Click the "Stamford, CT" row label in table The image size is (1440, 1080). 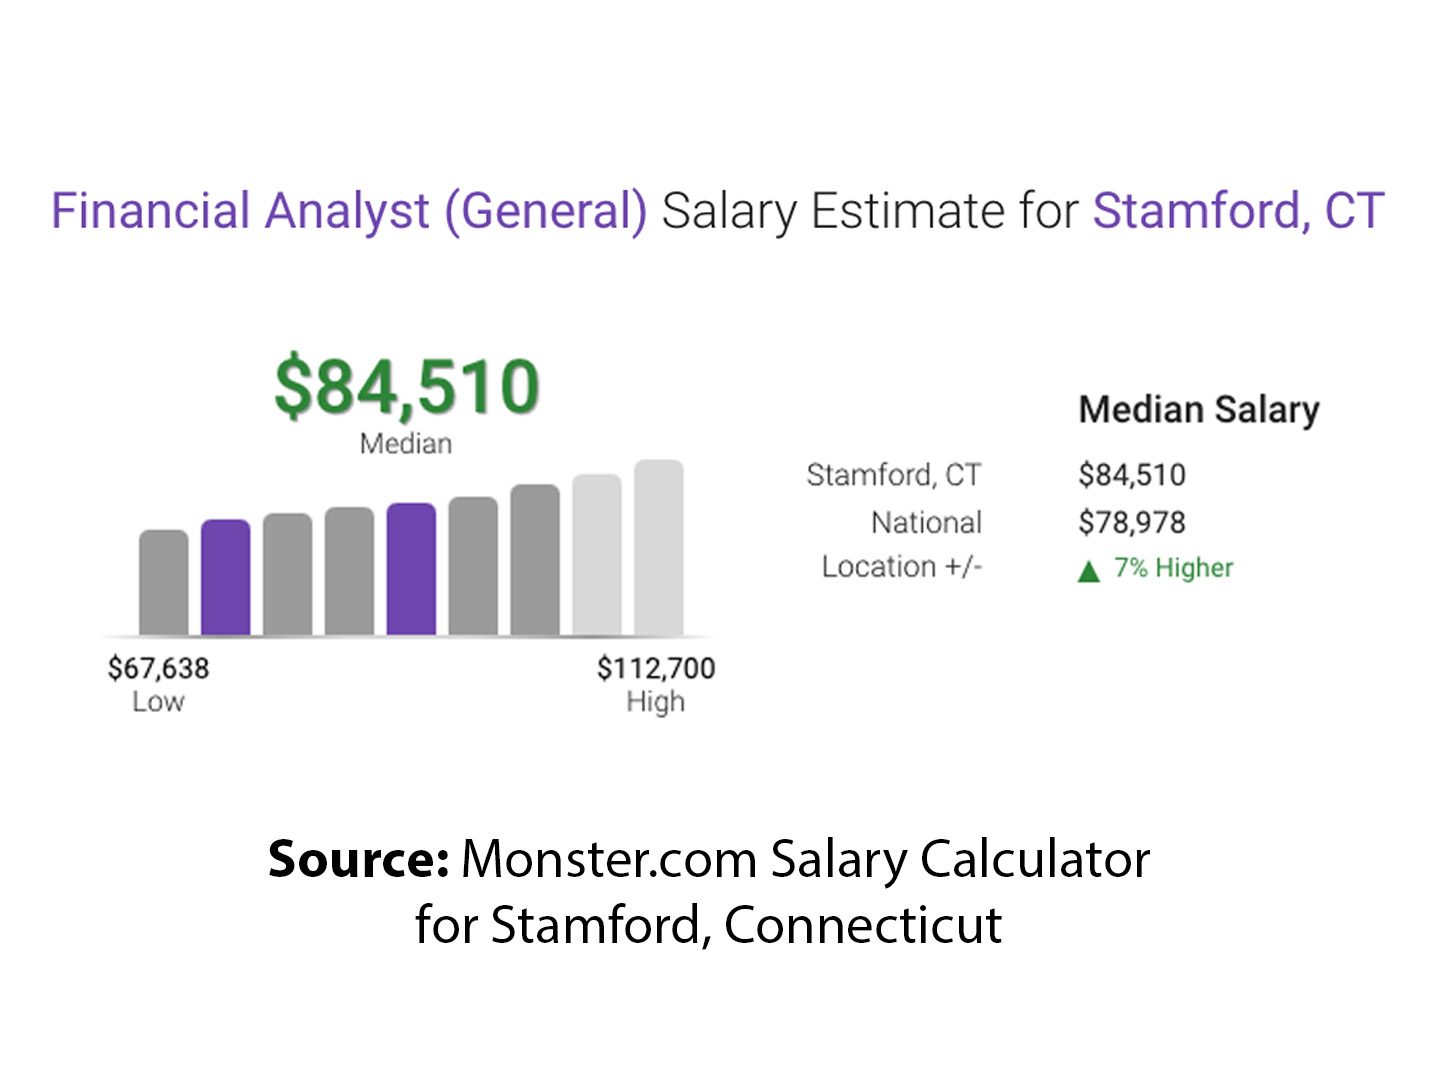(894, 475)
